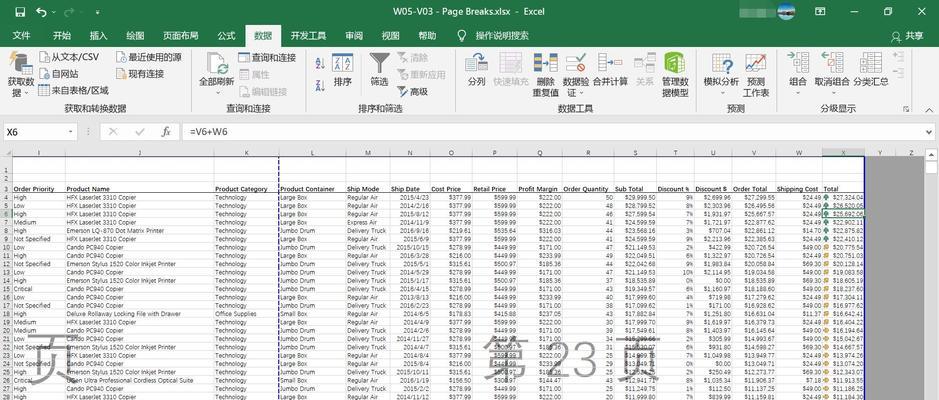The width and height of the screenshot is (939, 400).
Task: Select column header L
Action: 312,153
